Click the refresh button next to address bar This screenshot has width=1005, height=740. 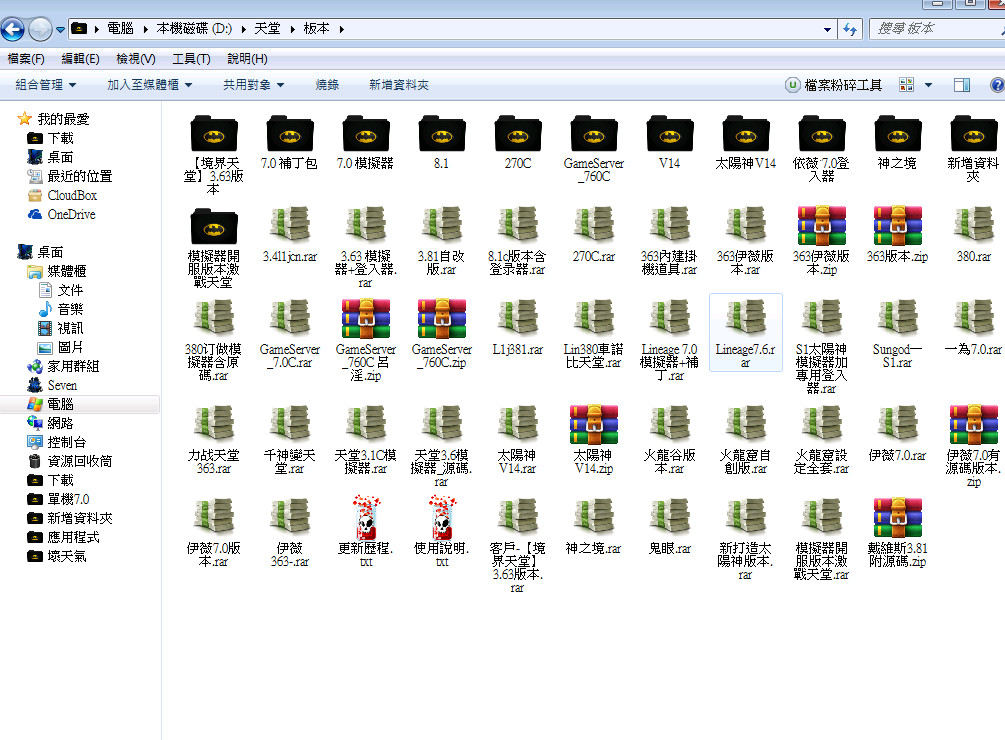(850, 29)
